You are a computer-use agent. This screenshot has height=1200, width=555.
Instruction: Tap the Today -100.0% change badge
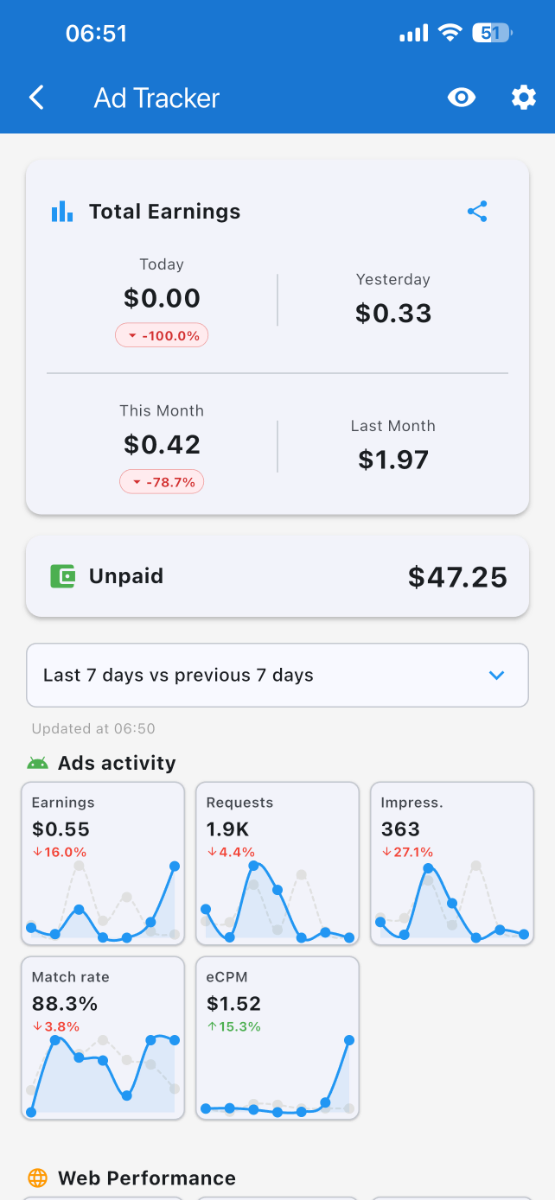click(x=162, y=335)
